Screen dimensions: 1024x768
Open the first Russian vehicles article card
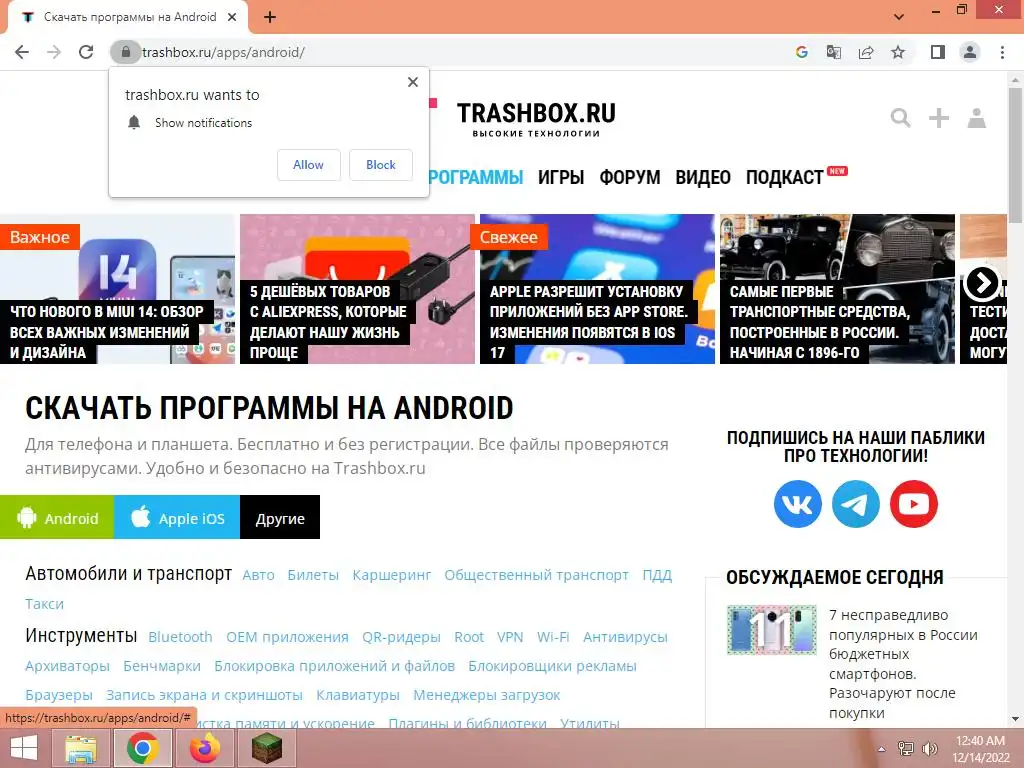coord(837,289)
